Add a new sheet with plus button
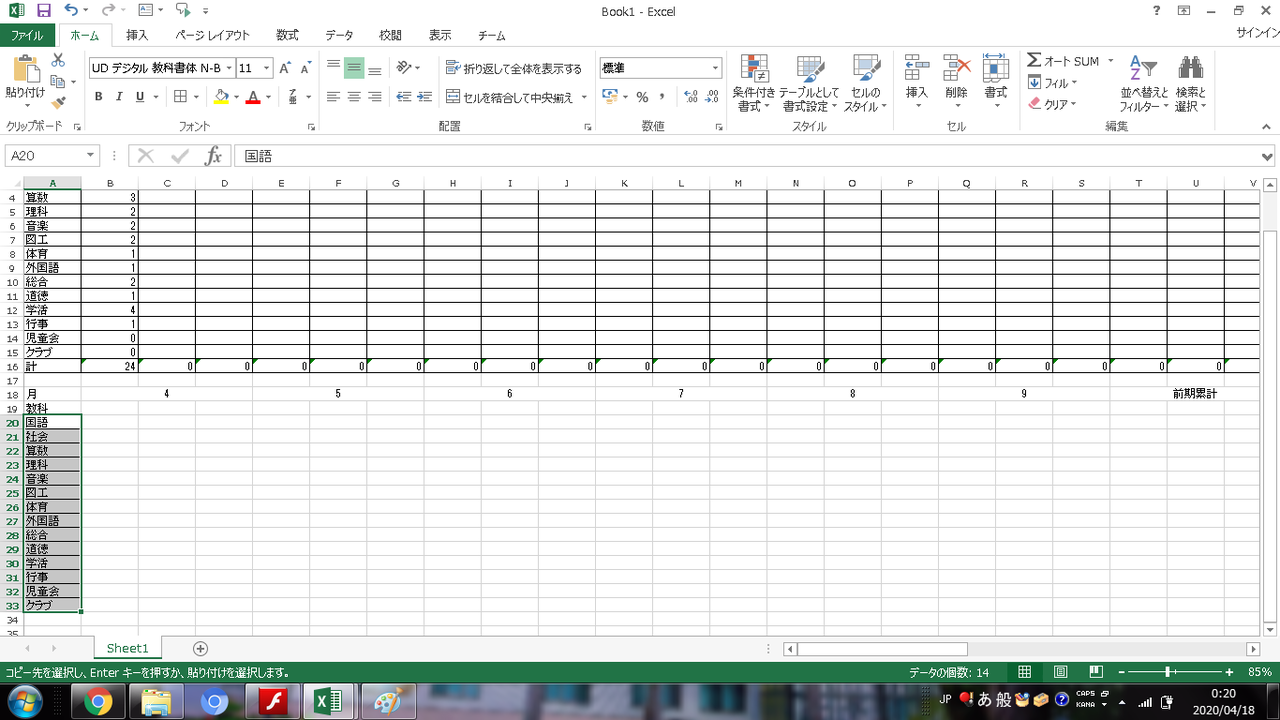This screenshot has width=1280, height=720. click(x=200, y=648)
